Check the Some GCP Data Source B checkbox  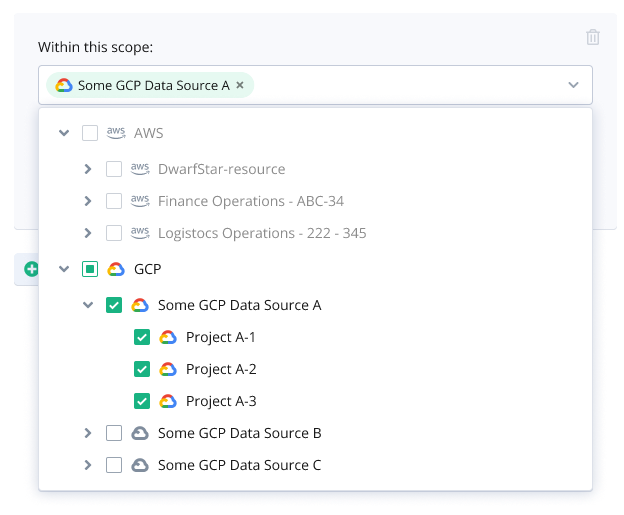coord(114,433)
